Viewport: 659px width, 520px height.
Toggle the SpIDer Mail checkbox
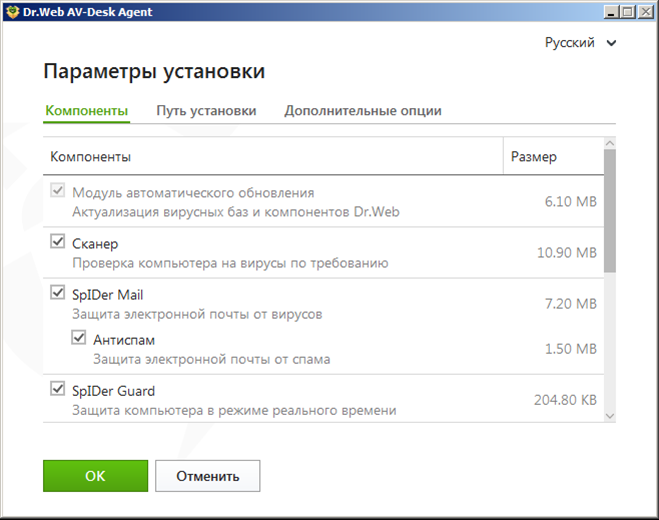click(58, 294)
